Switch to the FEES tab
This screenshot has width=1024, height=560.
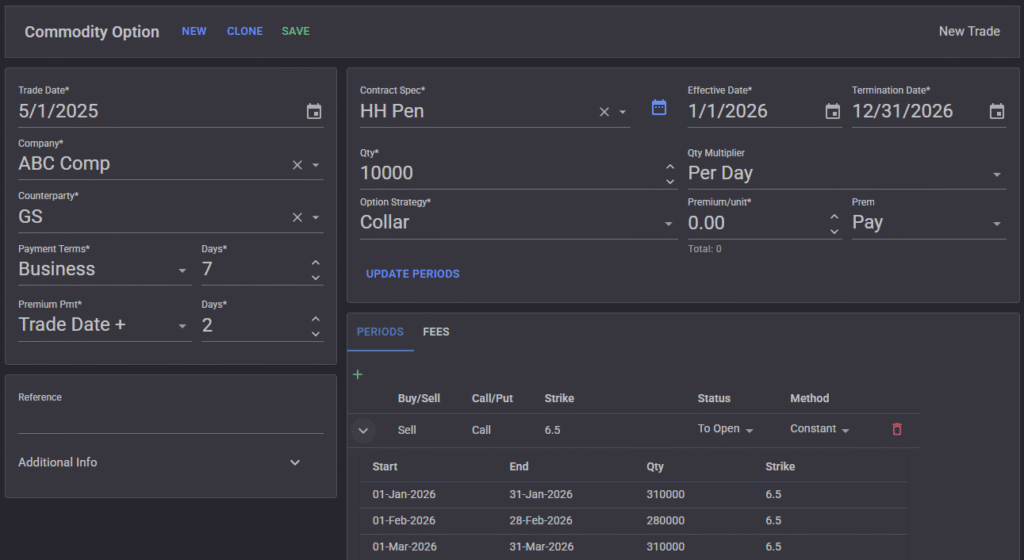point(436,332)
